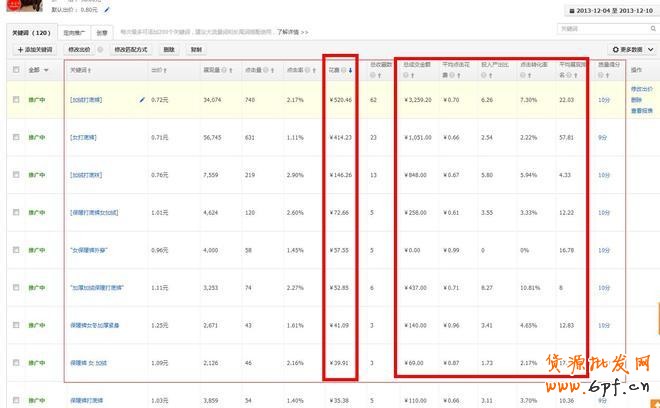Click the sort arrow on the 出价 column

point(167,70)
